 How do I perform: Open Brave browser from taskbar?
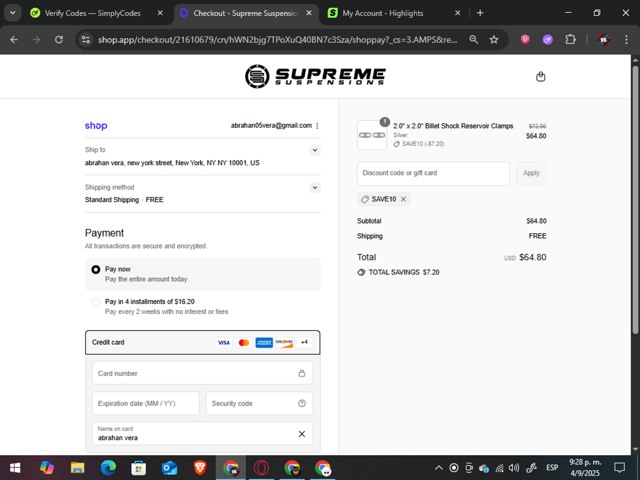[200, 468]
